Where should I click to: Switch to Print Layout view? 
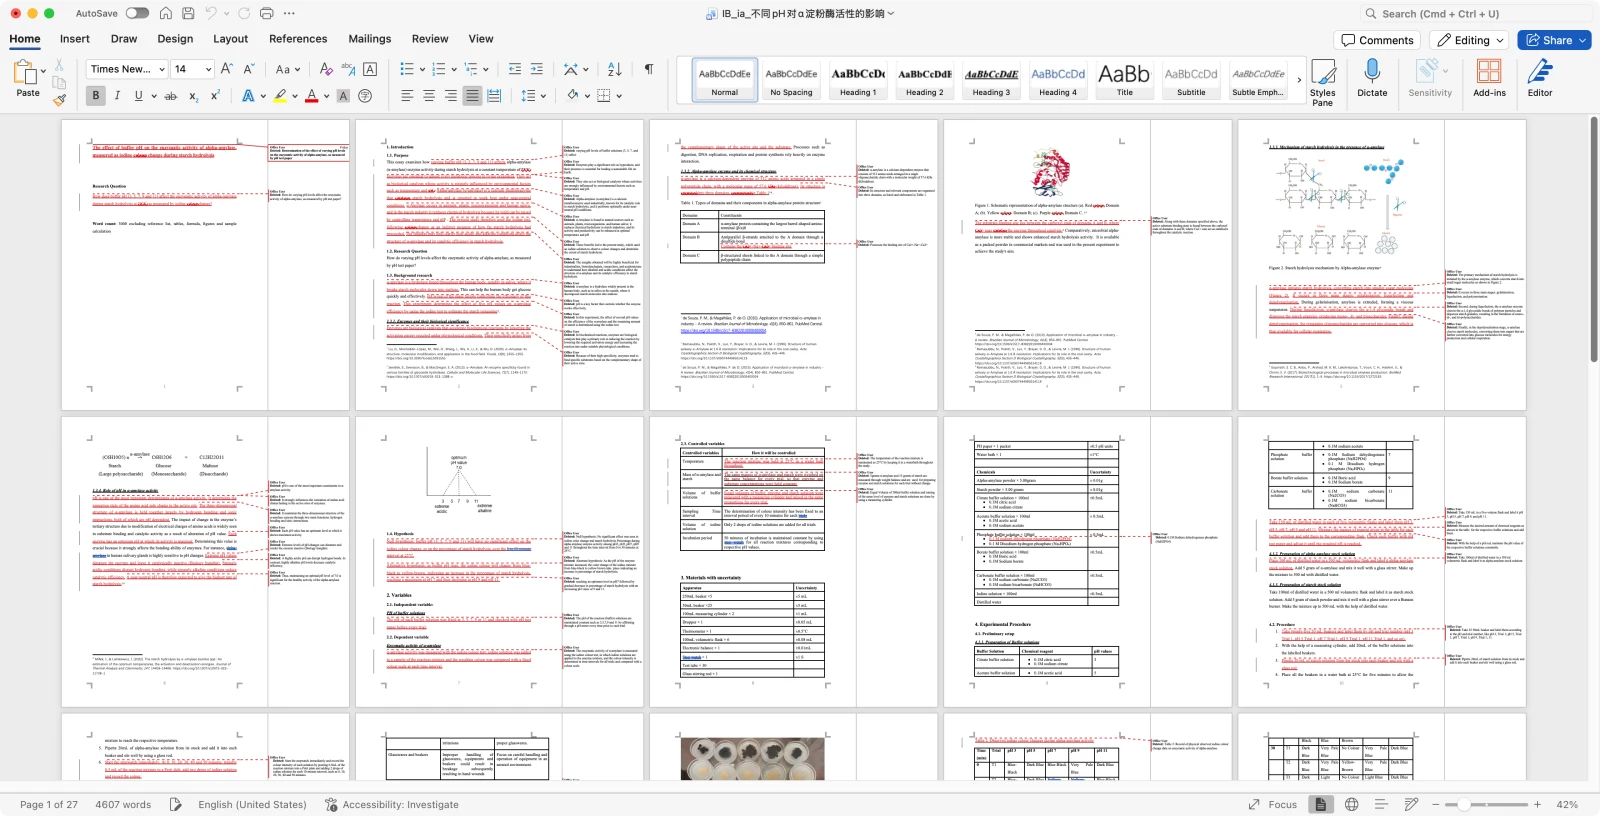(1320, 804)
